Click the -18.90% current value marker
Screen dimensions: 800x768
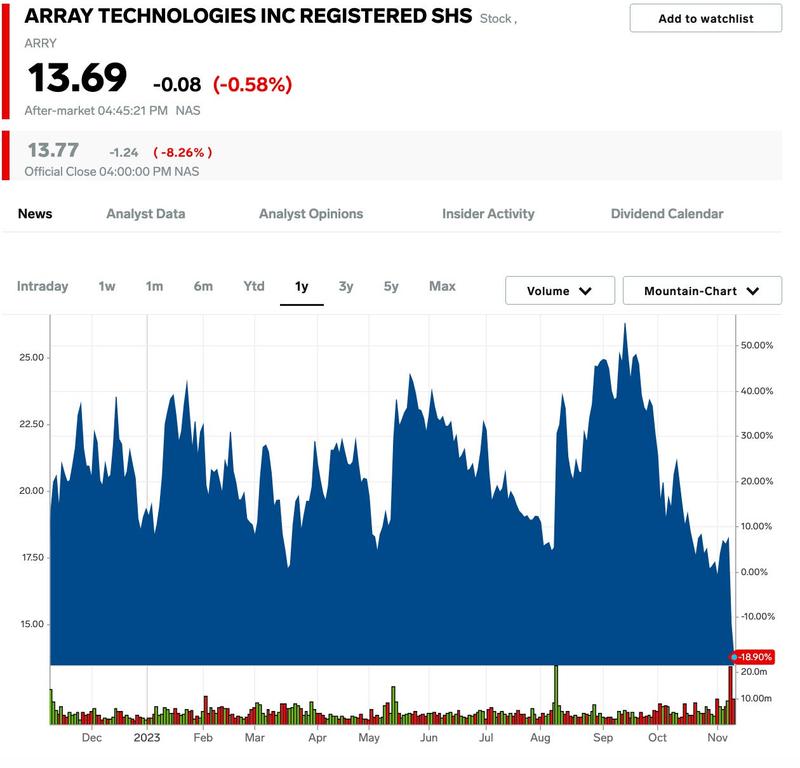[753, 657]
